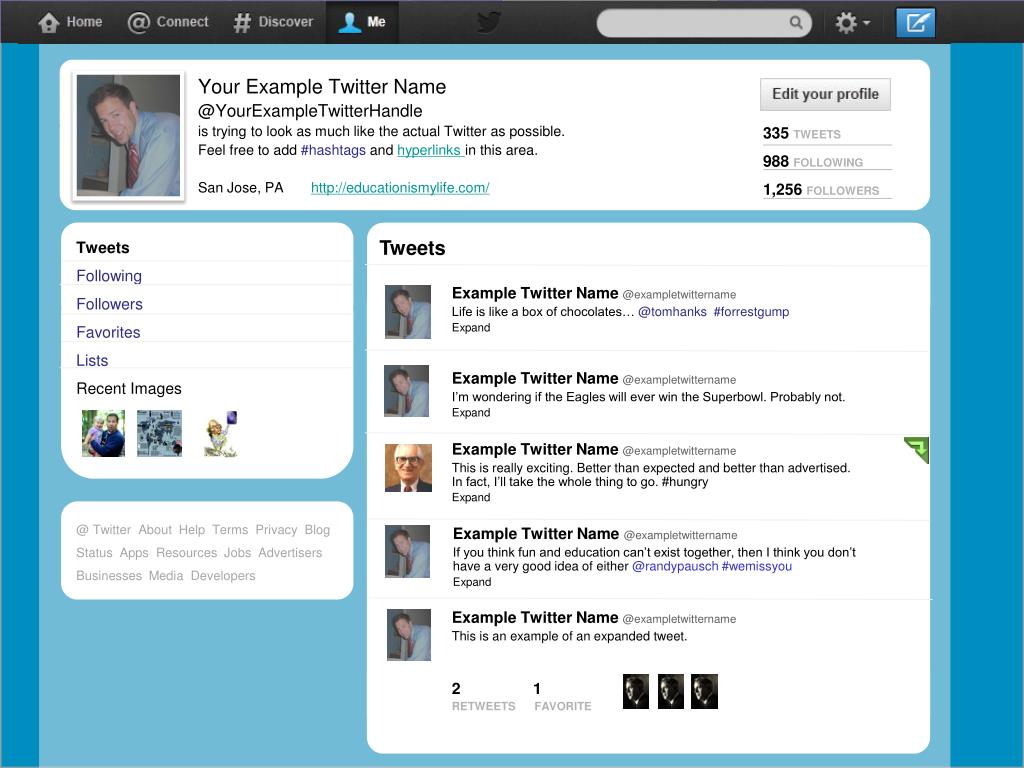Click avatar of the expanded tweet example

click(x=409, y=635)
